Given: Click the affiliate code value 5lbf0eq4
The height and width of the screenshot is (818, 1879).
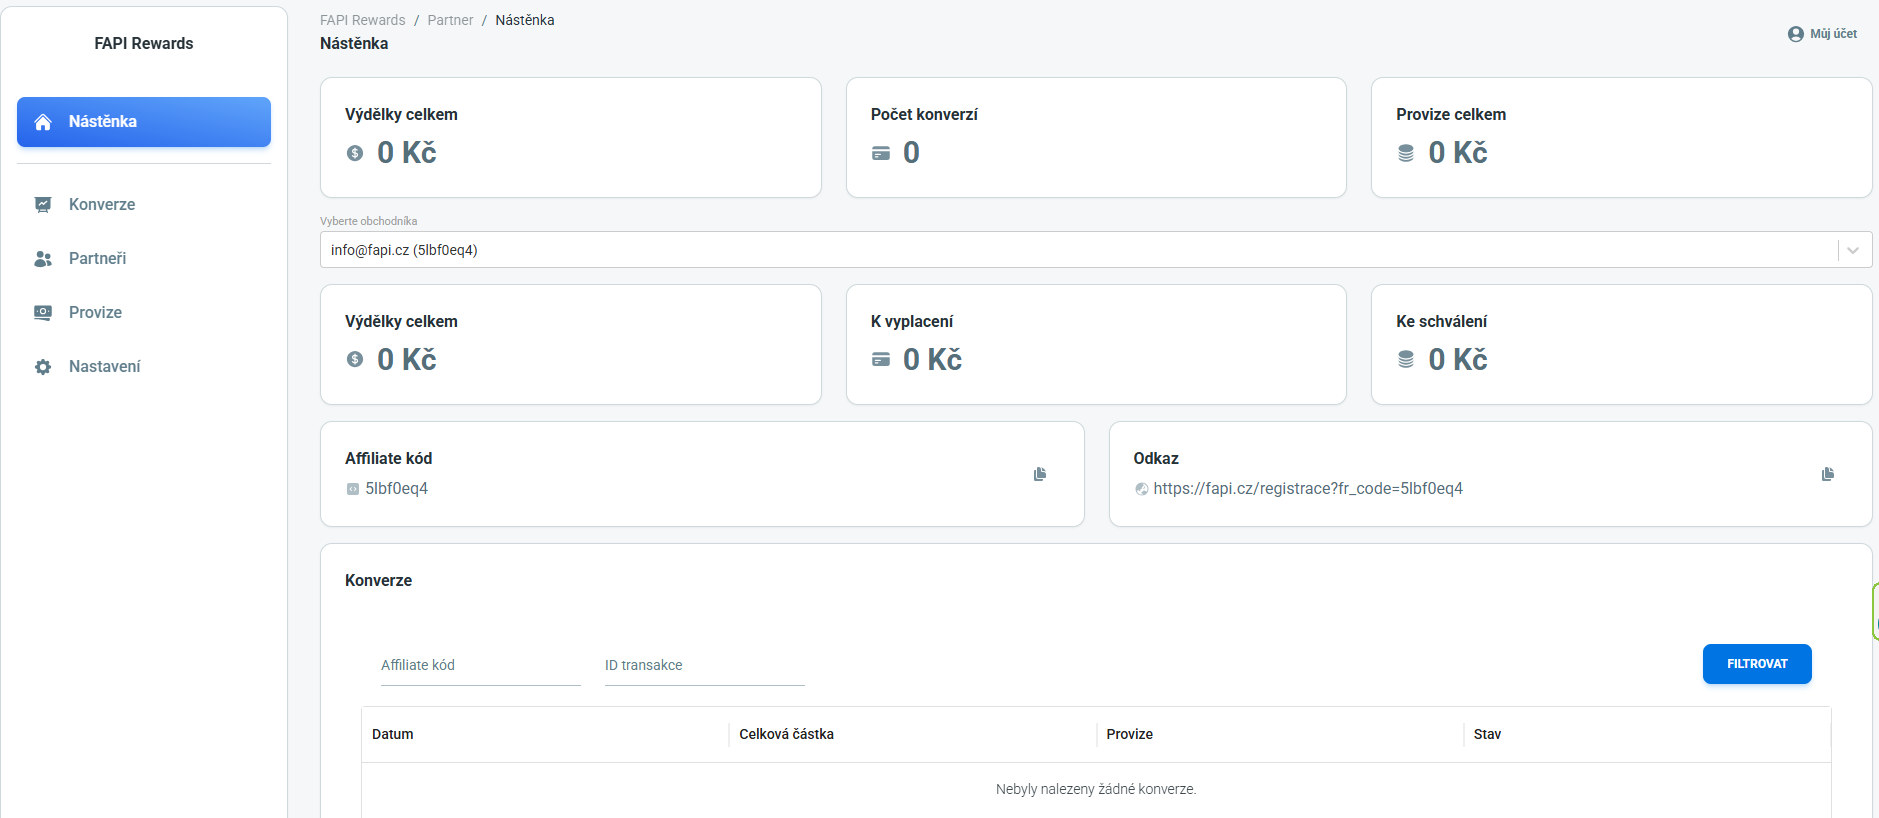Looking at the screenshot, I should pyautogui.click(x=397, y=489).
